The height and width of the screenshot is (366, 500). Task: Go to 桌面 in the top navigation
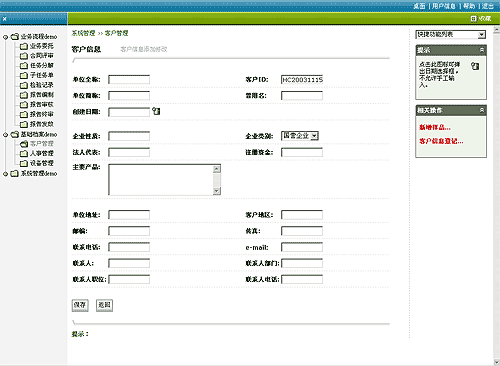tap(419, 6)
